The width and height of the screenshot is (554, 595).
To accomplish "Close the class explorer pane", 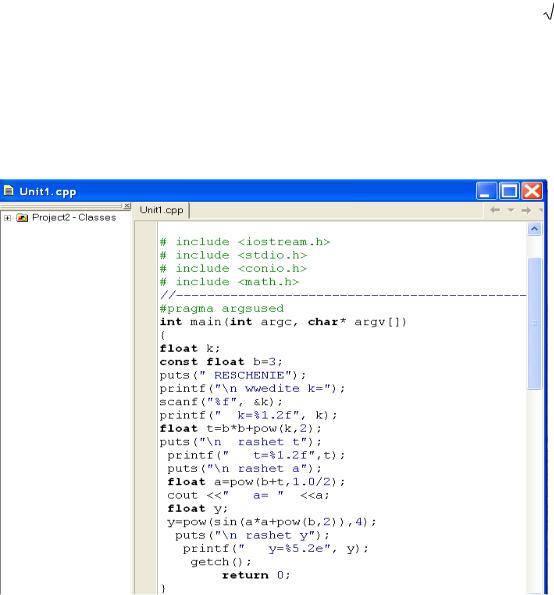I will pos(127,206).
